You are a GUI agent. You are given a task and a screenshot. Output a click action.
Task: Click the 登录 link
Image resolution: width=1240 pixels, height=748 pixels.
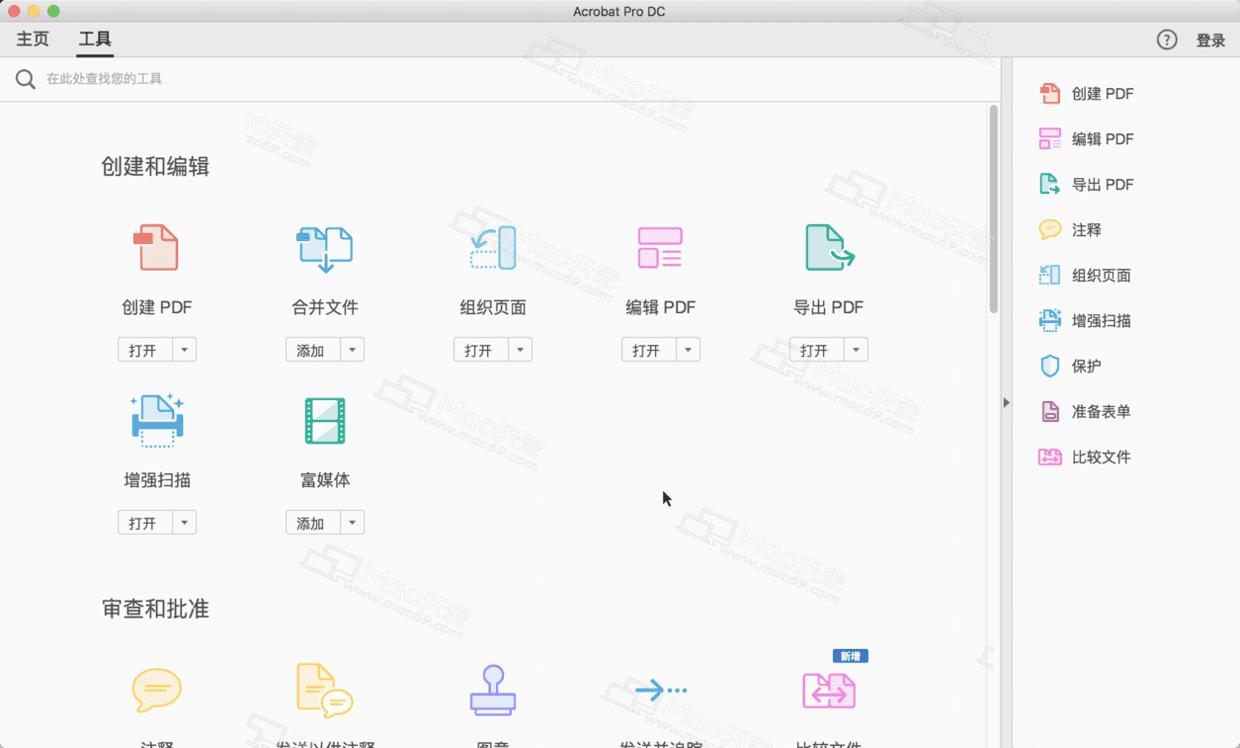click(1210, 40)
